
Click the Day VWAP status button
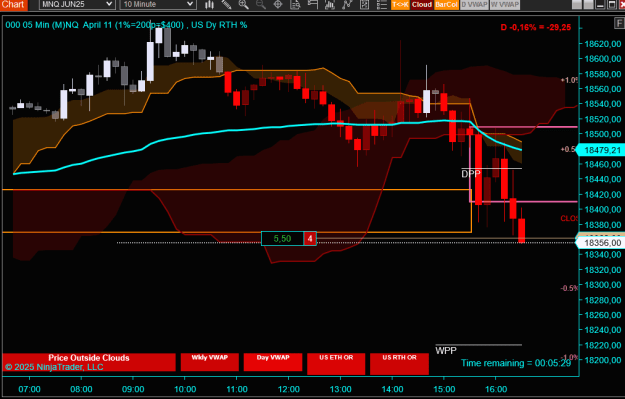point(273,362)
